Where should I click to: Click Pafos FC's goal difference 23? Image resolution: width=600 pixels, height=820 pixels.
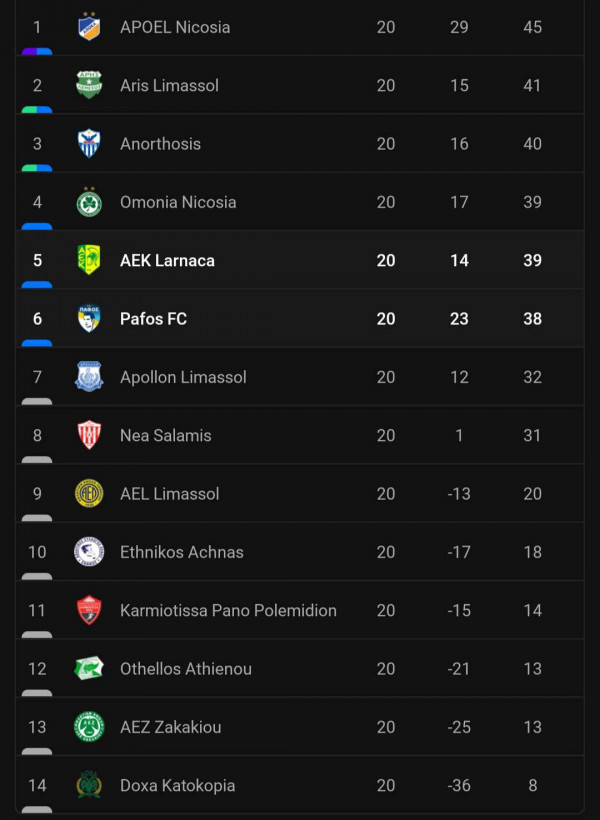coord(459,318)
